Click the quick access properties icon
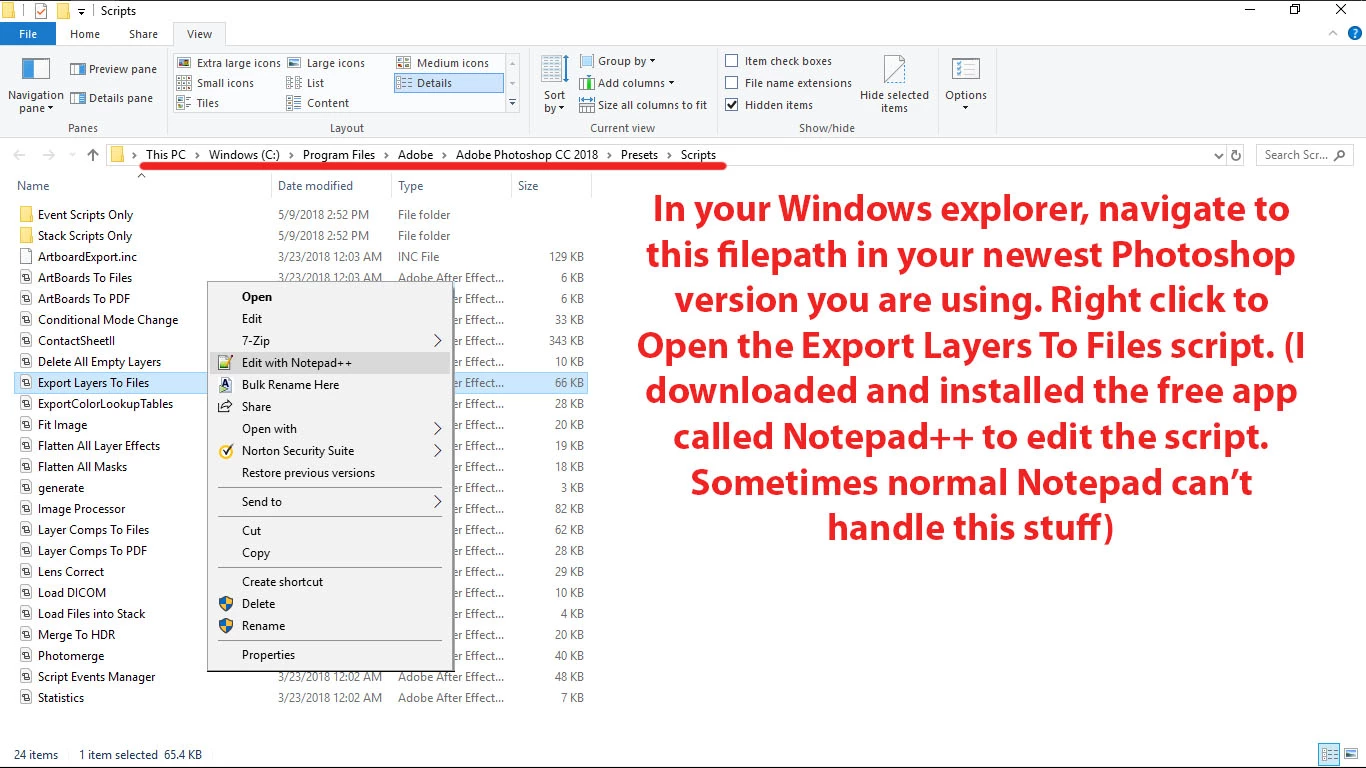Image resolution: width=1366 pixels, height=768 pixels. (41, 11)
